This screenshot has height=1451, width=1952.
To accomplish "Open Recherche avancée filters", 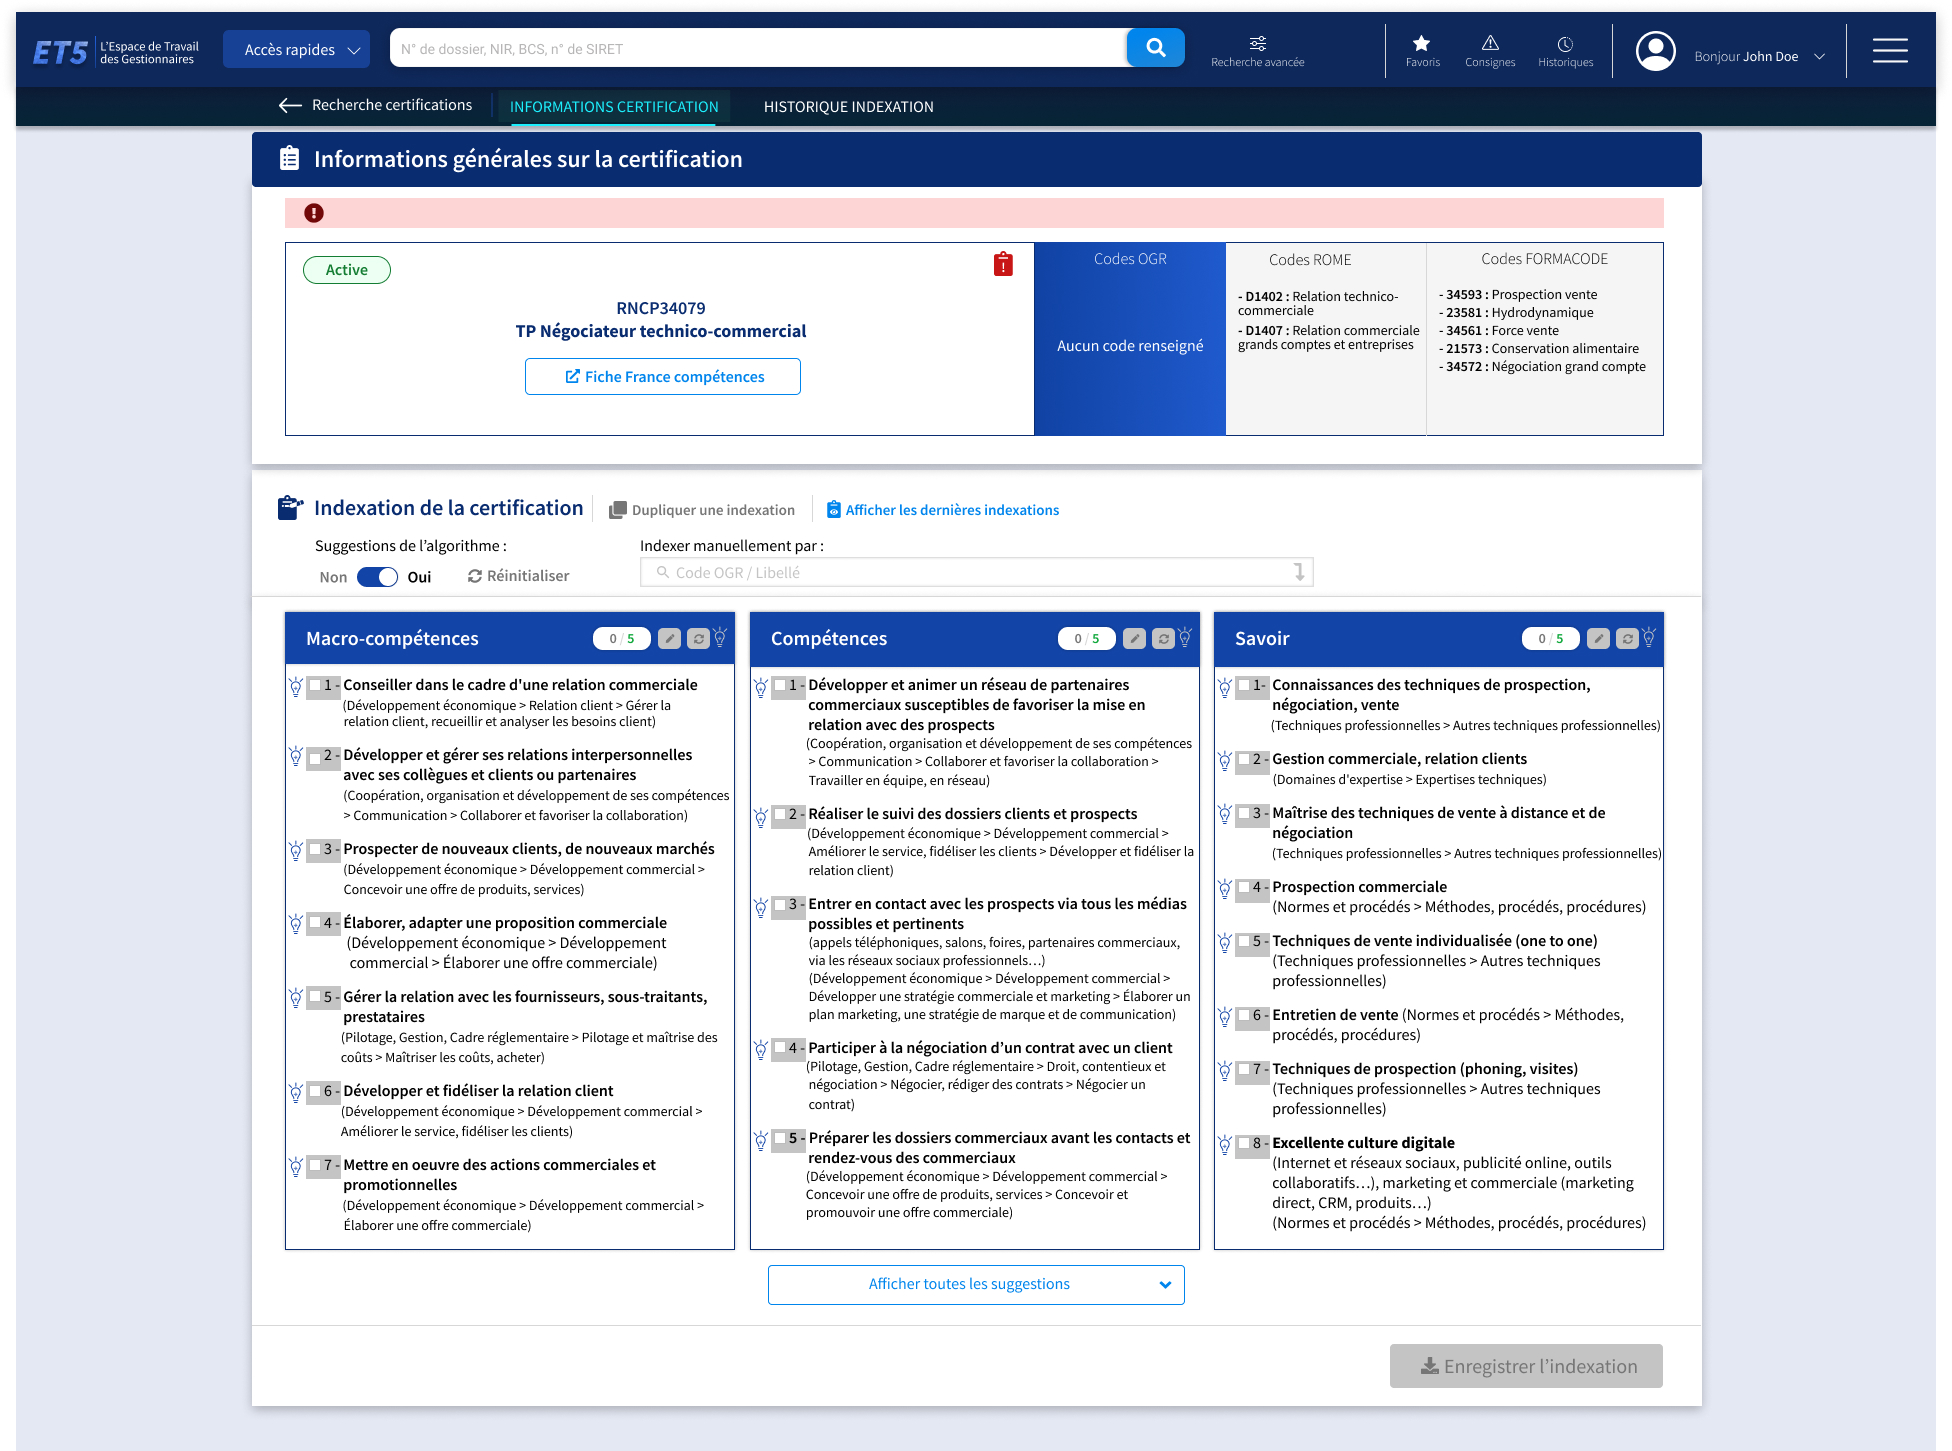I will [1257, 50].
